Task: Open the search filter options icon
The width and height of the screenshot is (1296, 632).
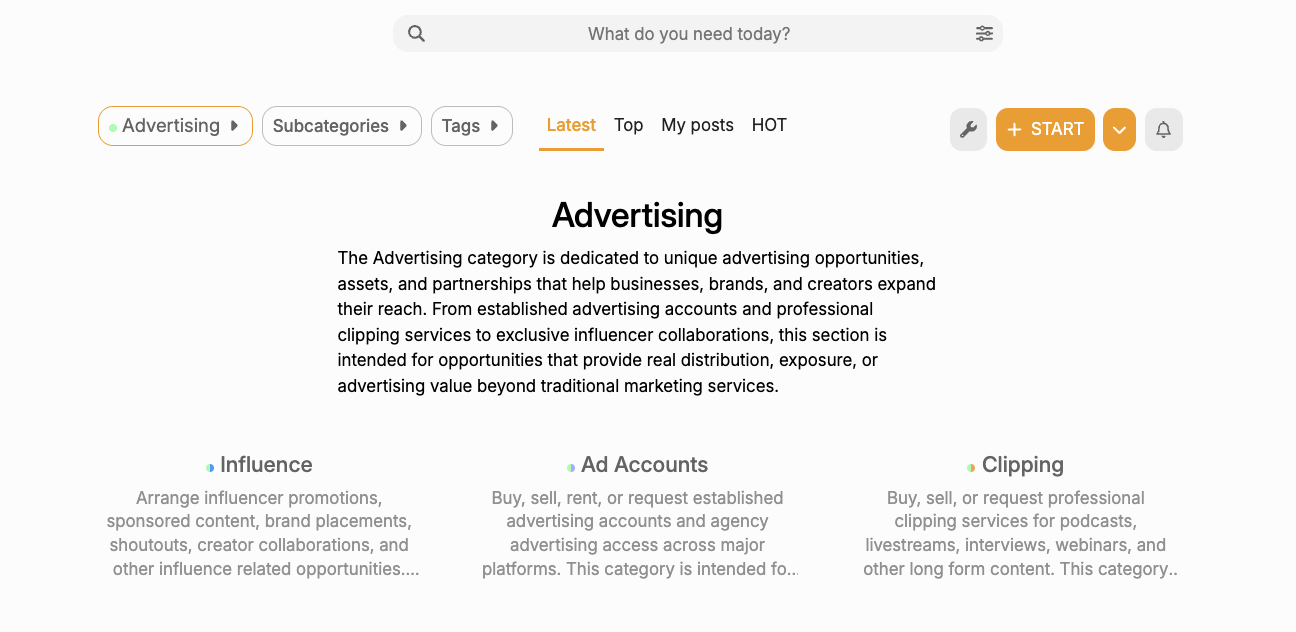Action: pos(985,34)
